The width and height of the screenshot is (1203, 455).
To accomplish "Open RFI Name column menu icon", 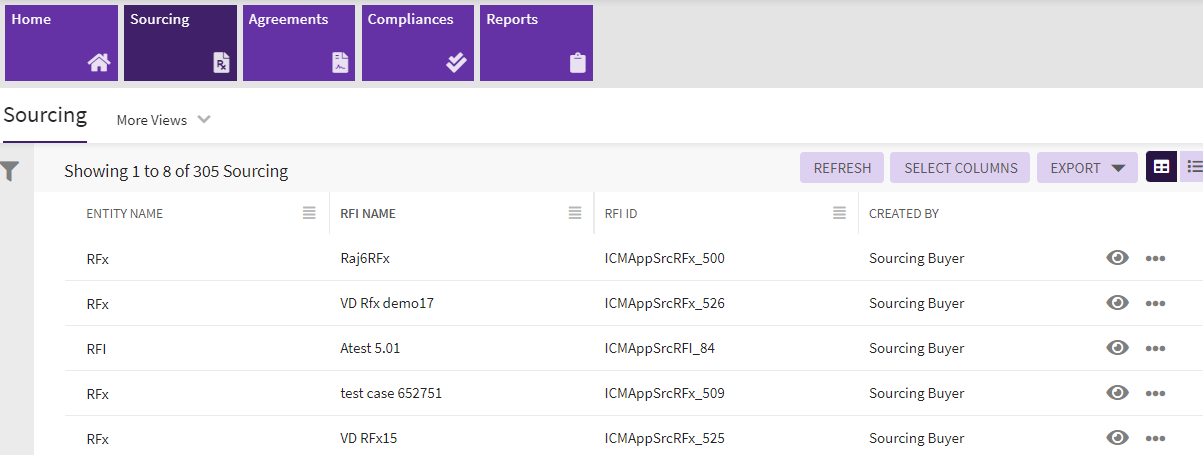I will tap(574, 213).
